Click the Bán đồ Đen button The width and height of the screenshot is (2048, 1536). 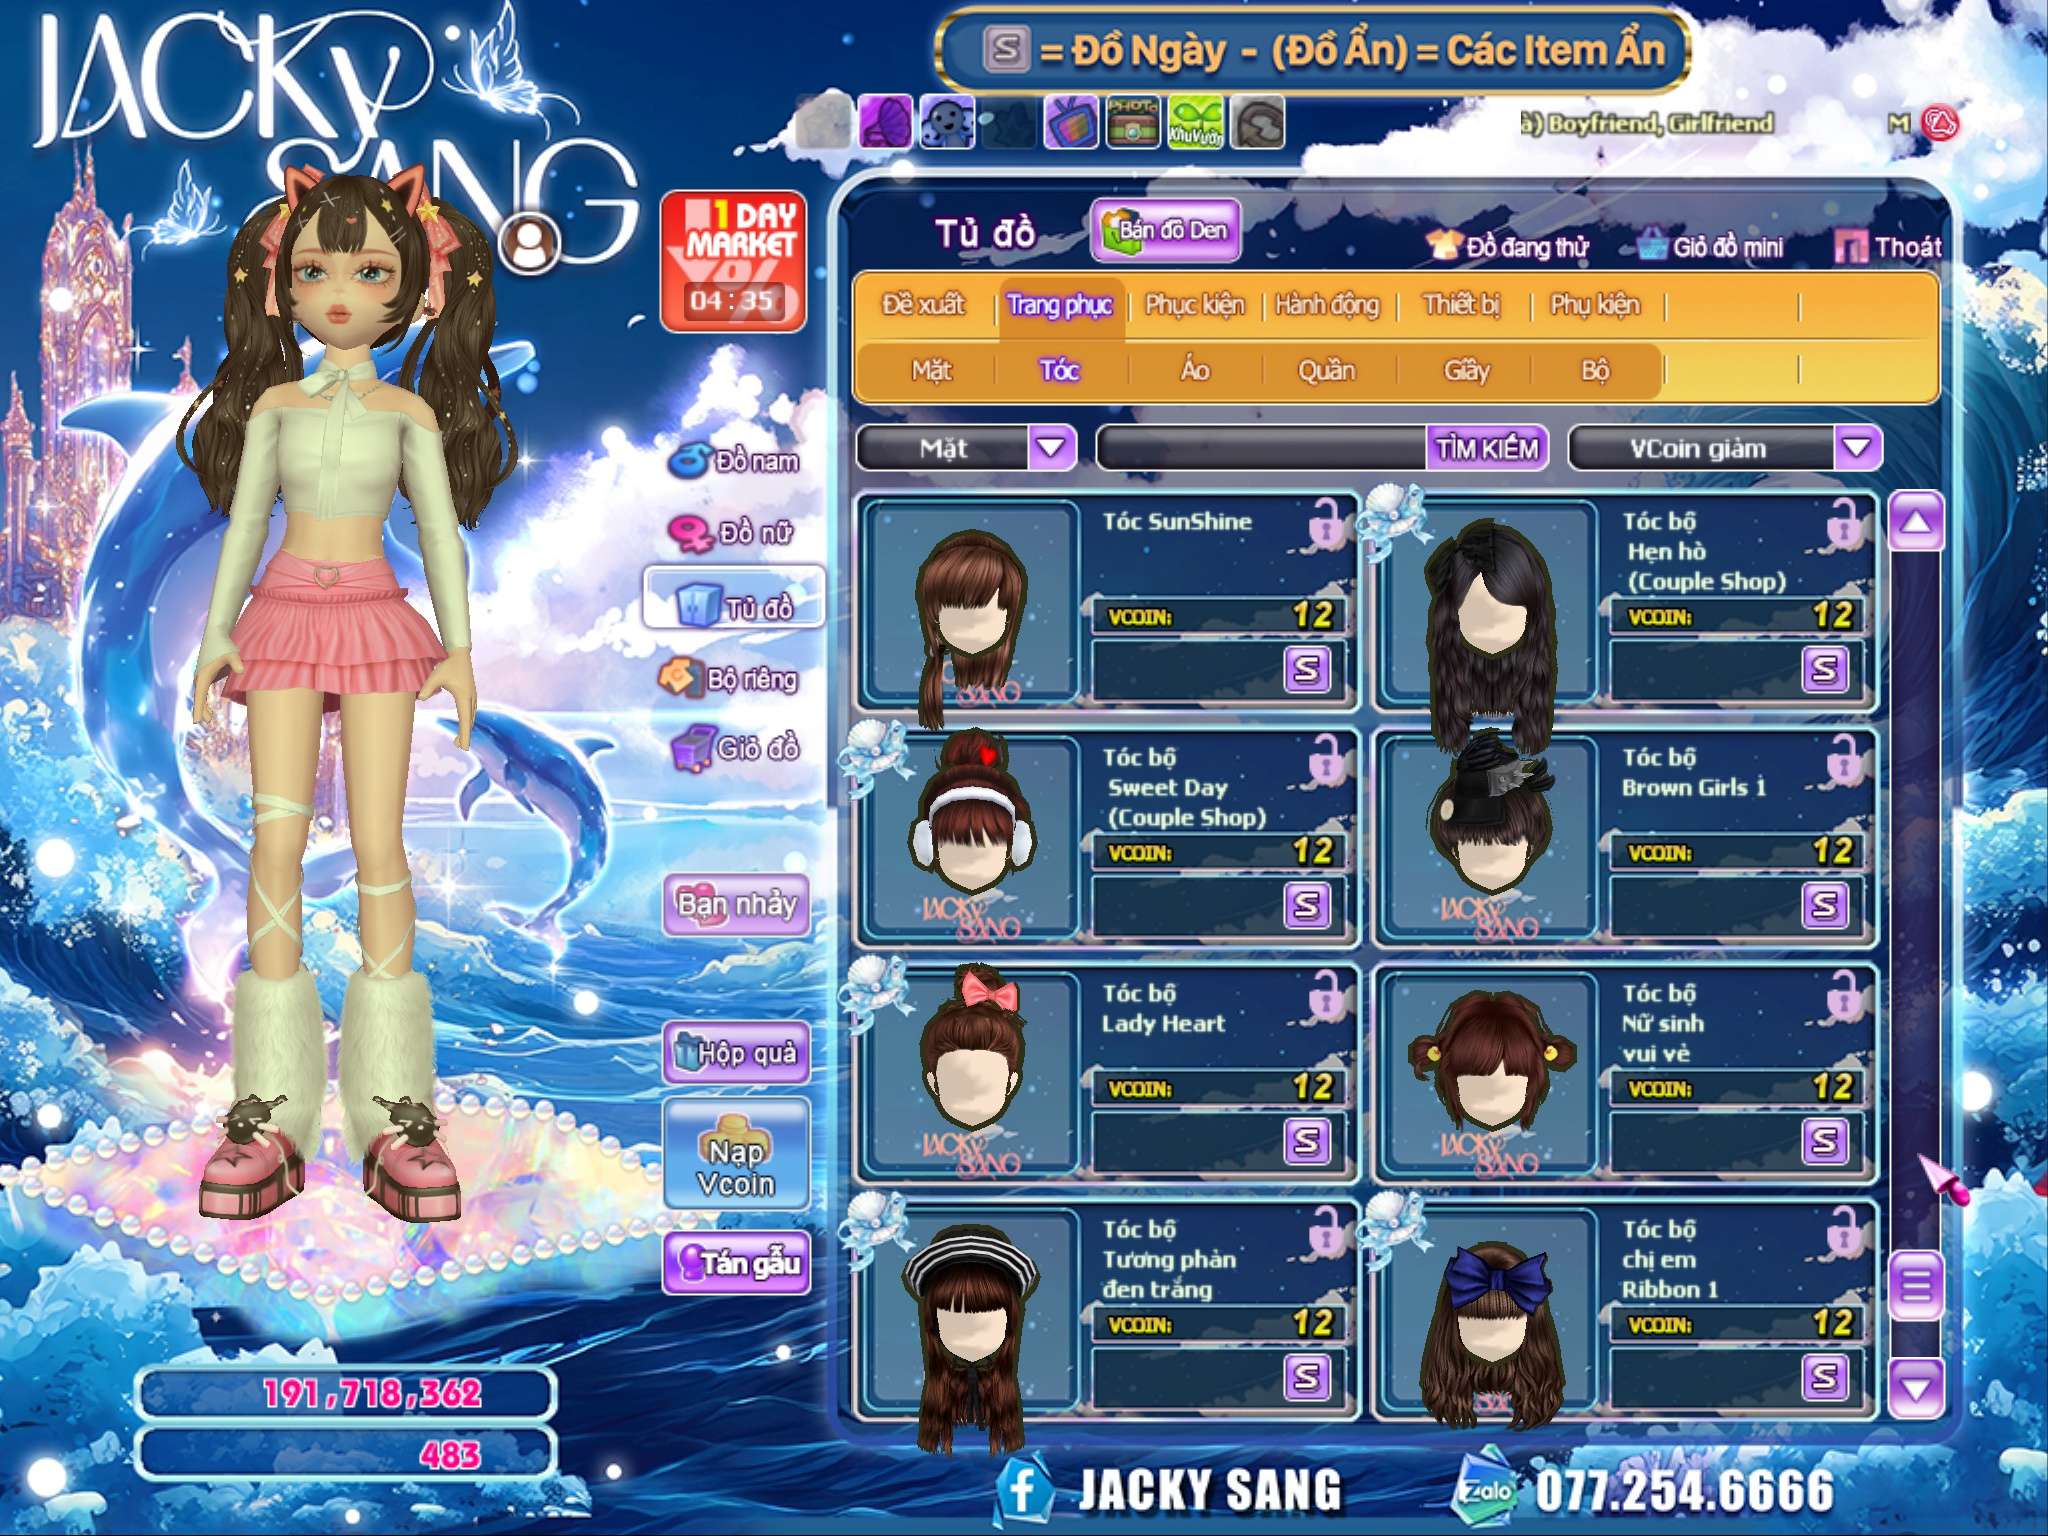pos(1165,231)
